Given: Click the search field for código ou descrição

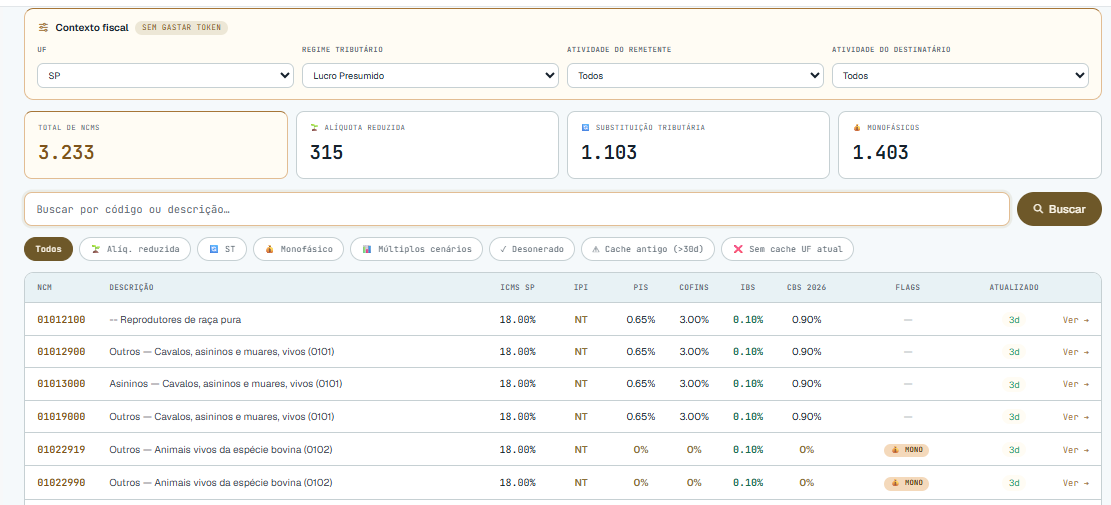Looking at the screenshot, I should [517, 209].
